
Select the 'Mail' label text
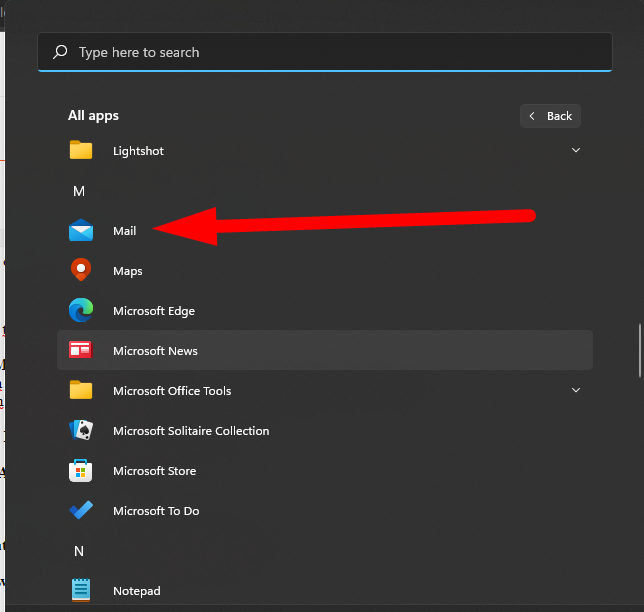tap(124, 231)
